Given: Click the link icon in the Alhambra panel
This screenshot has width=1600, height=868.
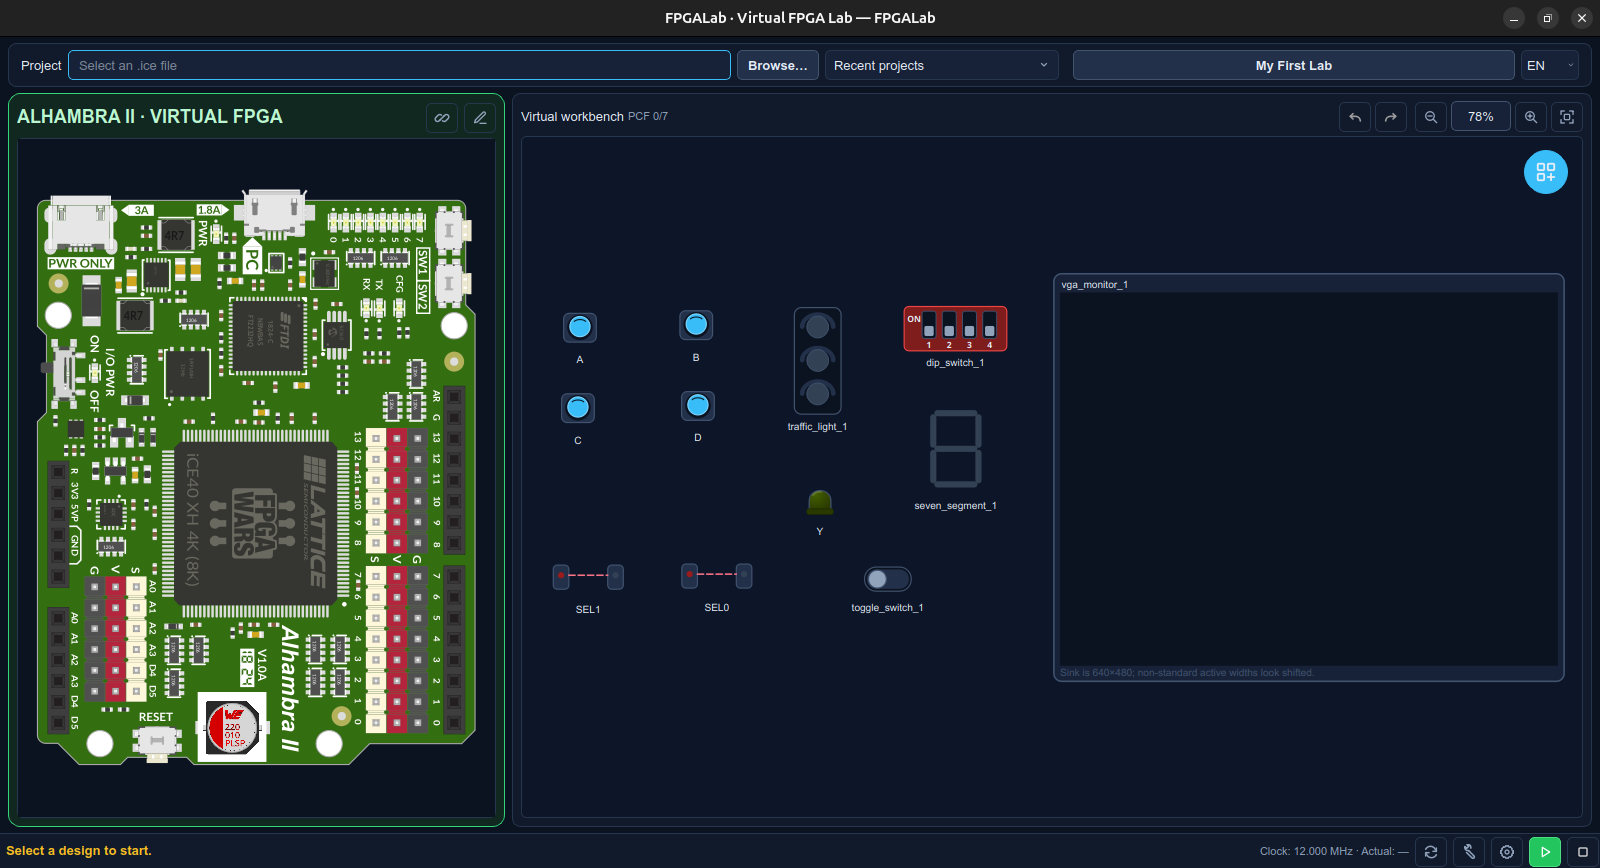Looking at the screenshot, I should coord(442,118).
